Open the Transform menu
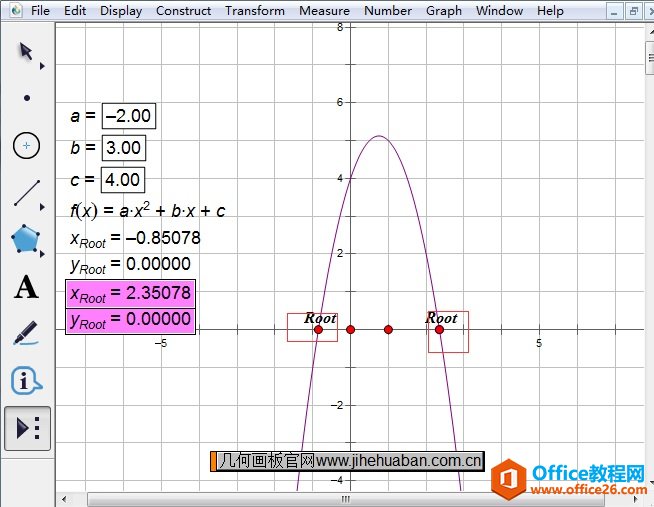 [255, 10]
